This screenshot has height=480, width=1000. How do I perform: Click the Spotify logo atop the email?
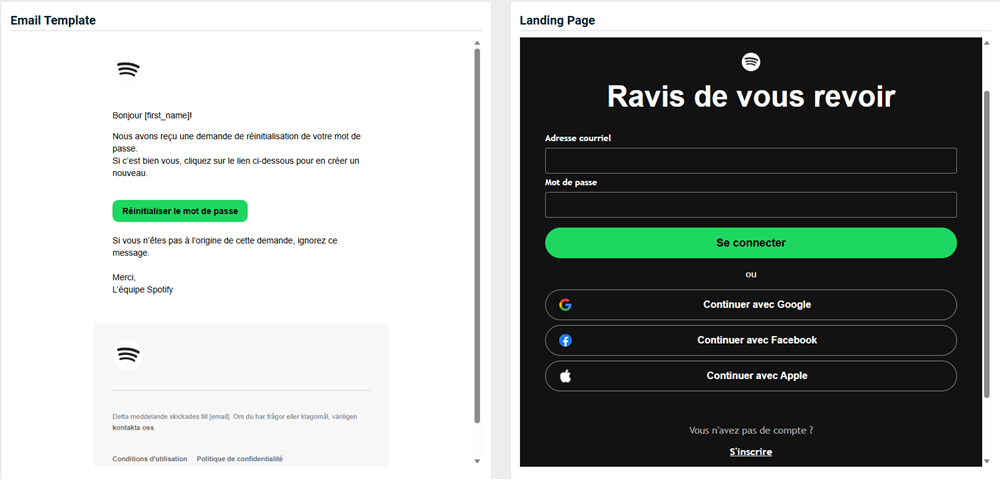click(x=127, y=70)
